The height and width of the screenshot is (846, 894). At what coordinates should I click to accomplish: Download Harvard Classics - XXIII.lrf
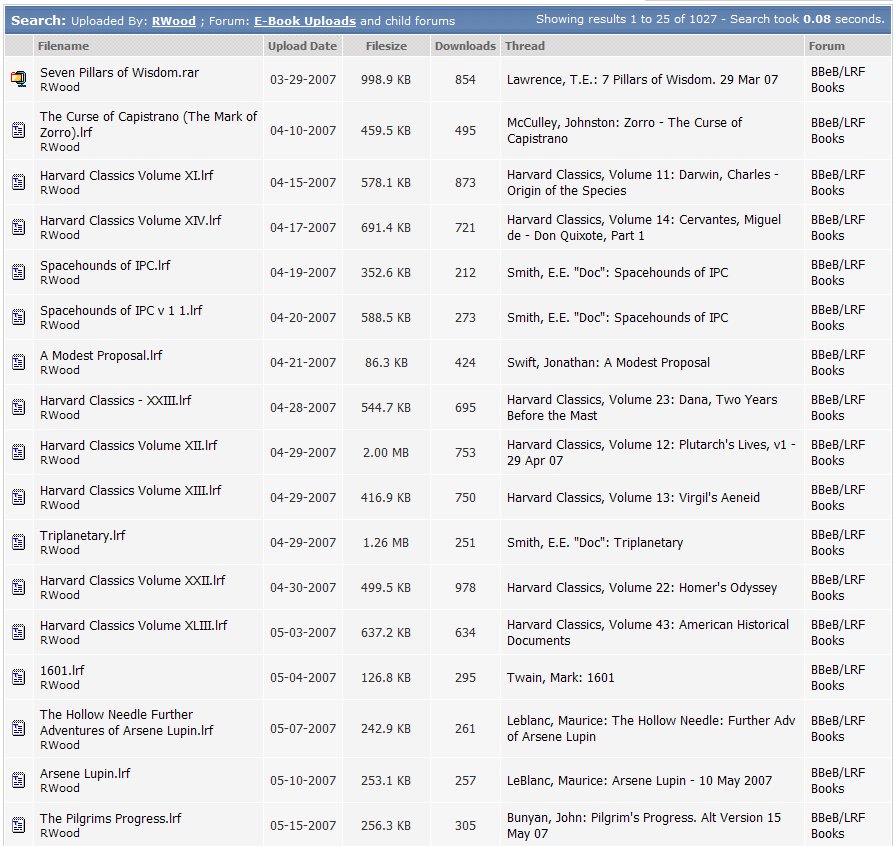tap(115, 401)
